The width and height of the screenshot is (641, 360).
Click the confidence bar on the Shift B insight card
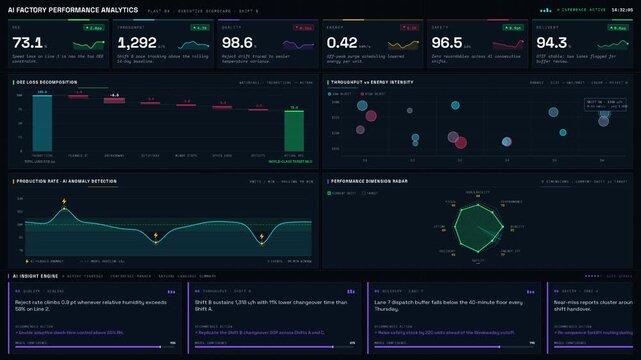click(275, 347)
